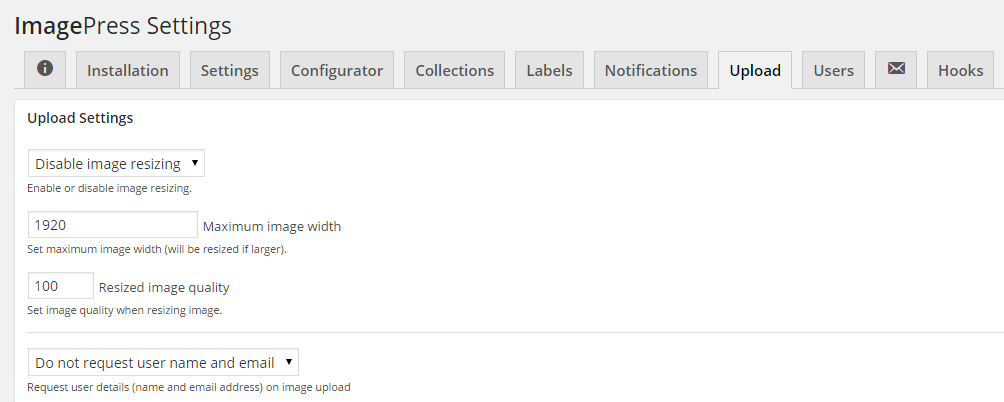Open the Hooks tab
This screenshot has height=402, width=1004.
click(960, 70)
